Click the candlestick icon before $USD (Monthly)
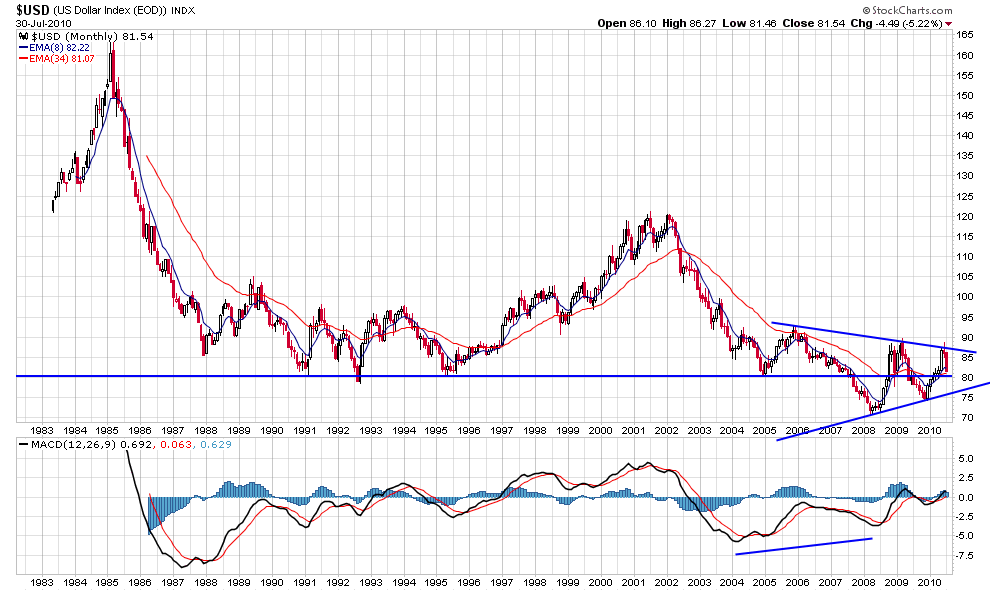 tap(23, 37)
